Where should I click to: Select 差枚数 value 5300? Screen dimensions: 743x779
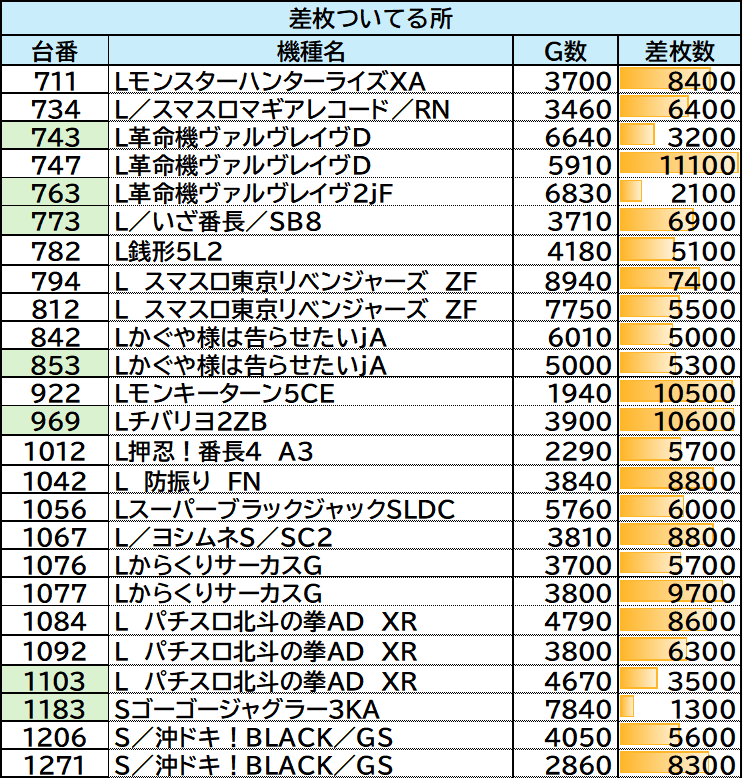pos(679,364)
